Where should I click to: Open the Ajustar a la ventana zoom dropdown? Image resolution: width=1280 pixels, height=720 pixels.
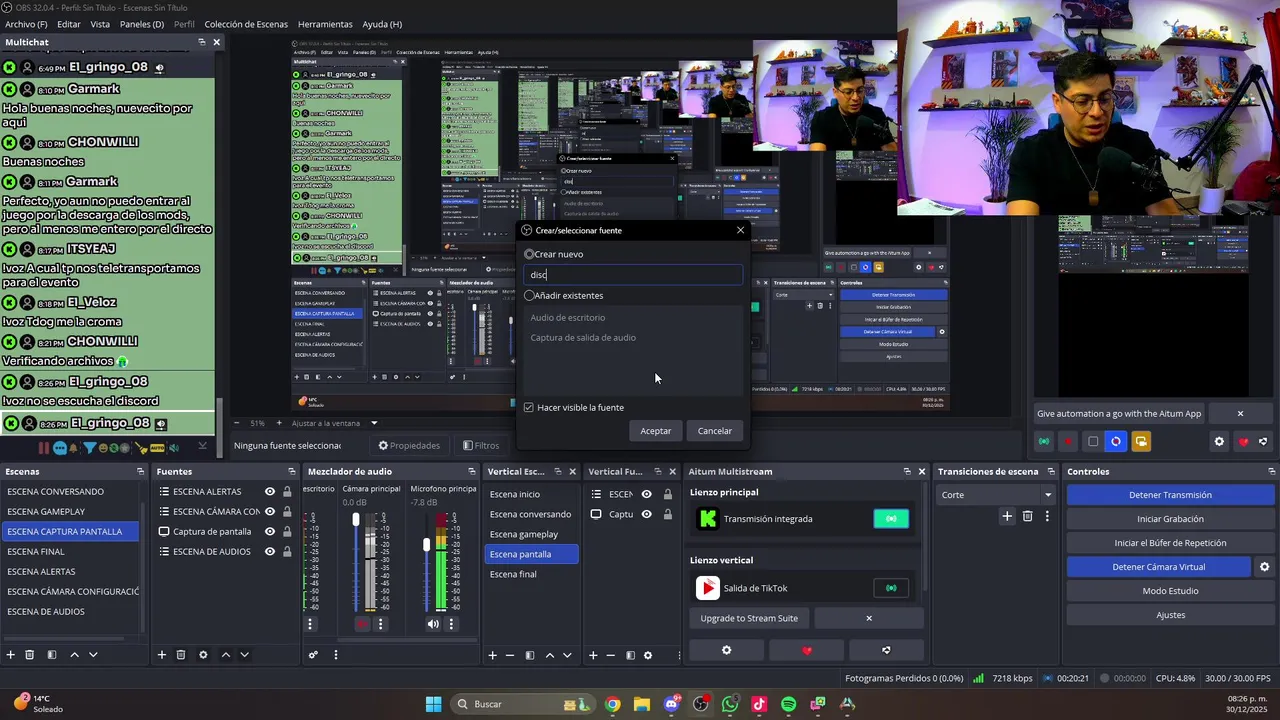[x=335, y=423]
